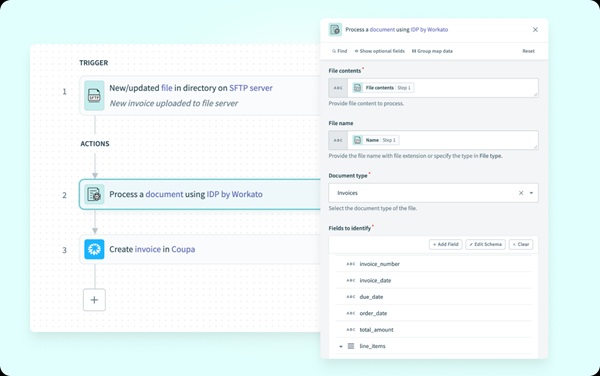Click the Name Step 1 data pill
The width and height of the screenshot is (600, 376).
point(375,140)
